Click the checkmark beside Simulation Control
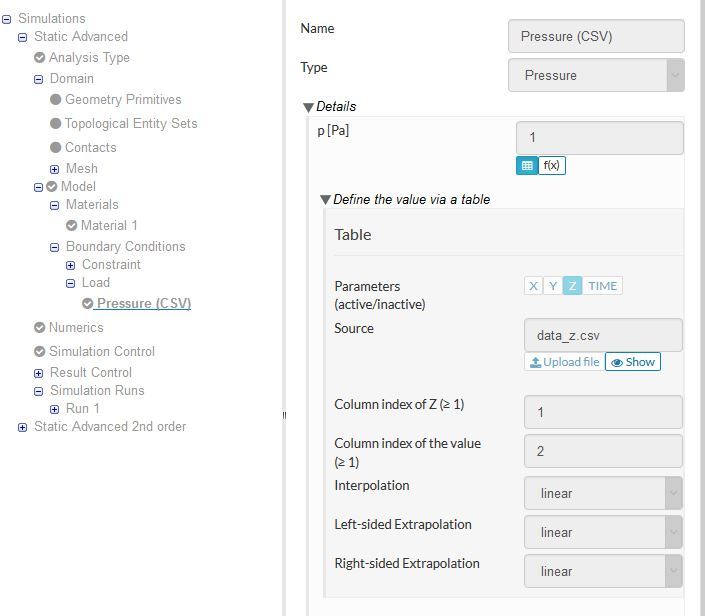705x616 pixels. (x=40, y=351)
